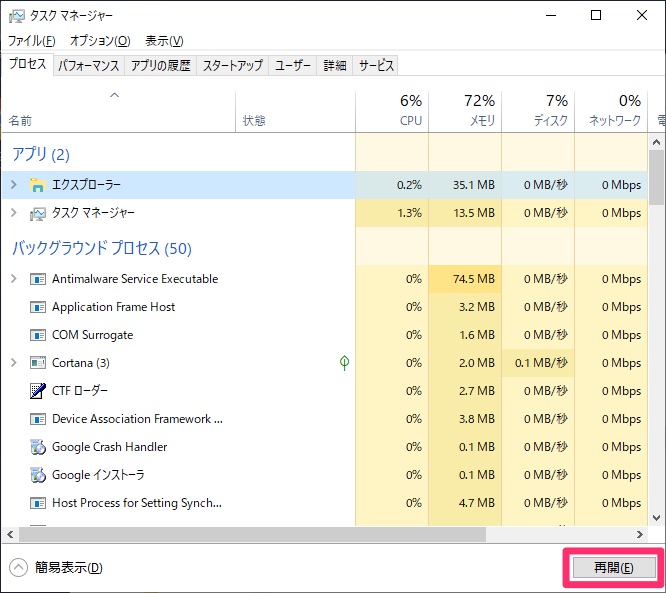The image size is (666, 593).
Task: Select the バックグラウンド プロセス (50) heading
Action: tap(102, 248)
